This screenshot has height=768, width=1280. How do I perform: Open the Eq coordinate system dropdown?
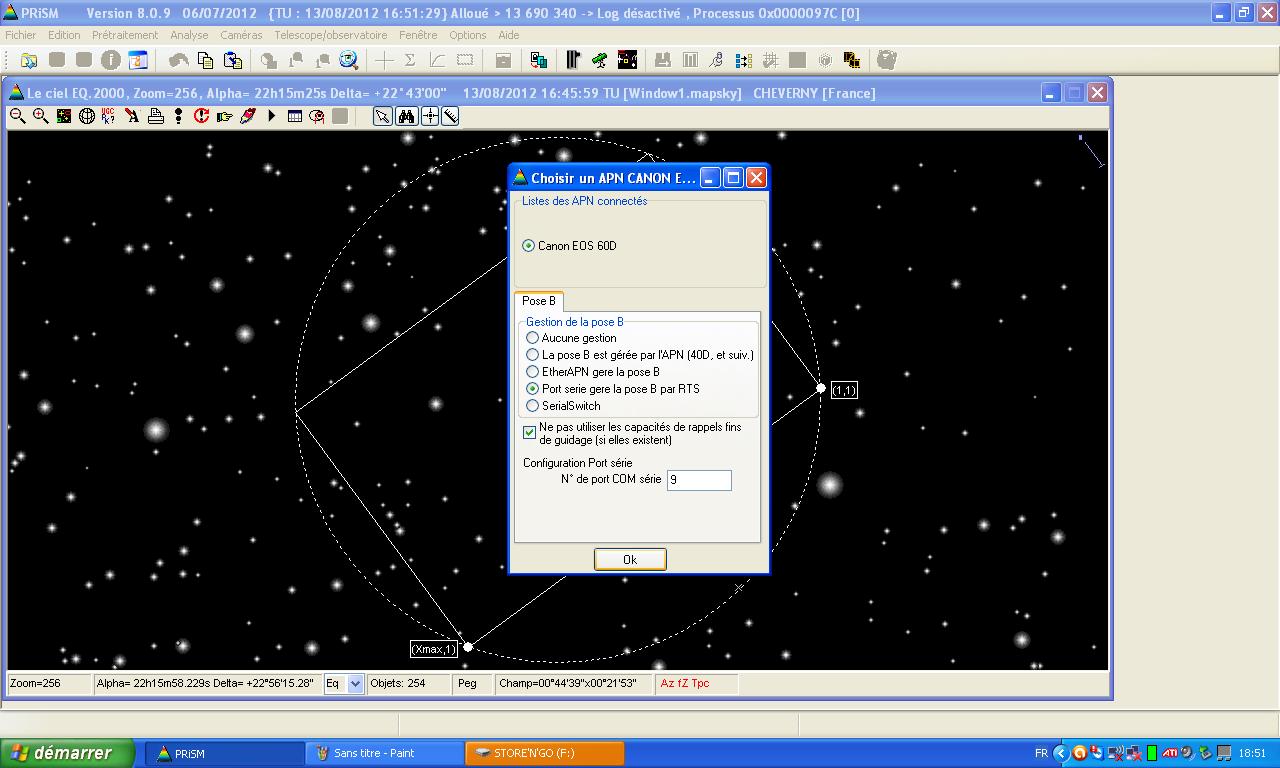[x=355, y=684]
